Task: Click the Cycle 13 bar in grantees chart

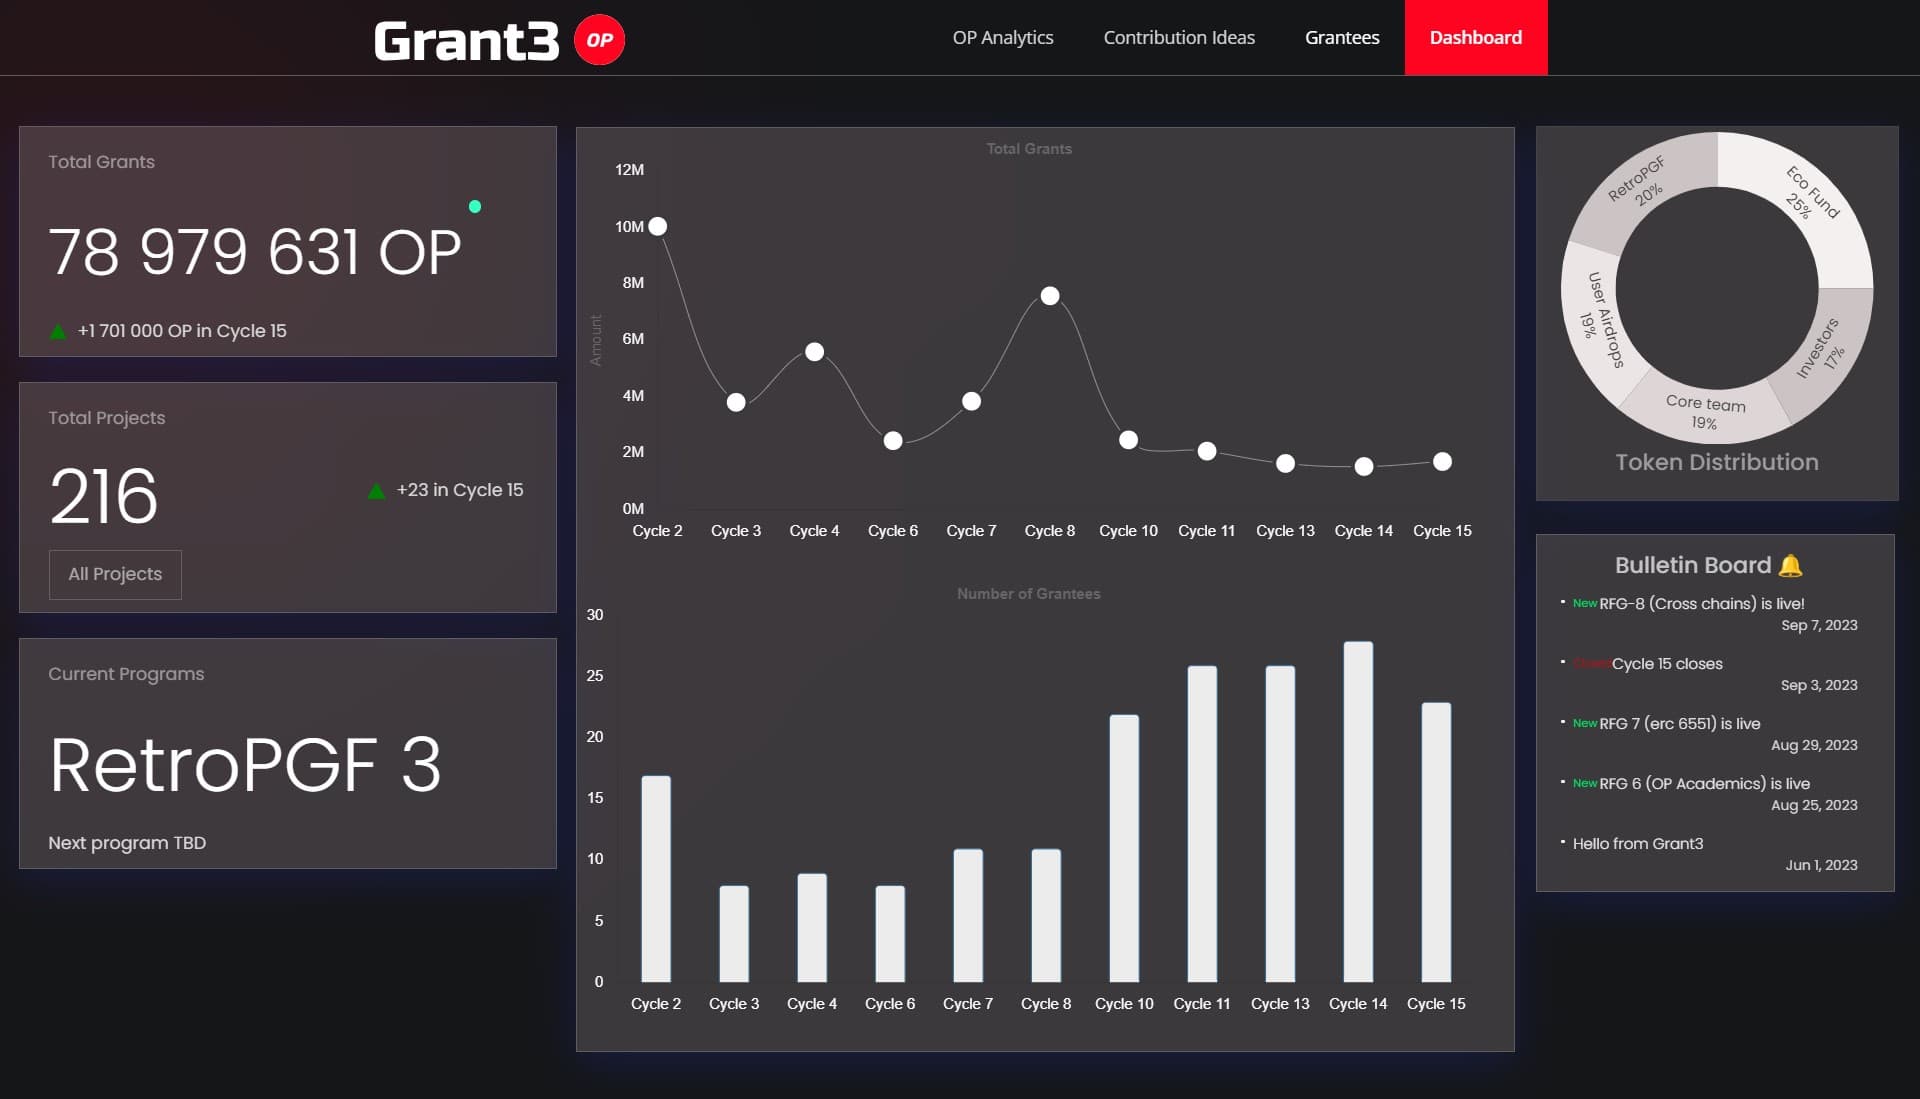Action: [x=1280, y=823]
